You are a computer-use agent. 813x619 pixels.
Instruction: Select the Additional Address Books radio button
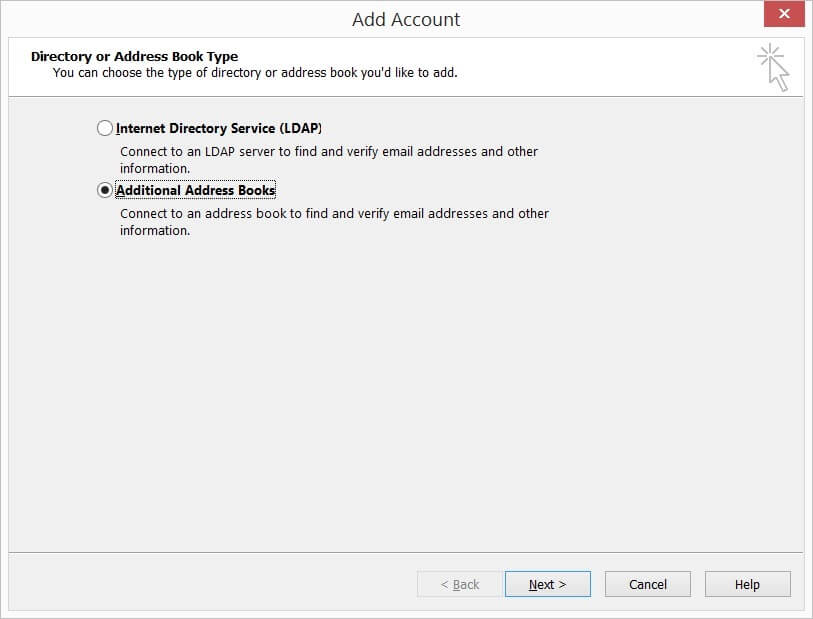pos(105,190)
